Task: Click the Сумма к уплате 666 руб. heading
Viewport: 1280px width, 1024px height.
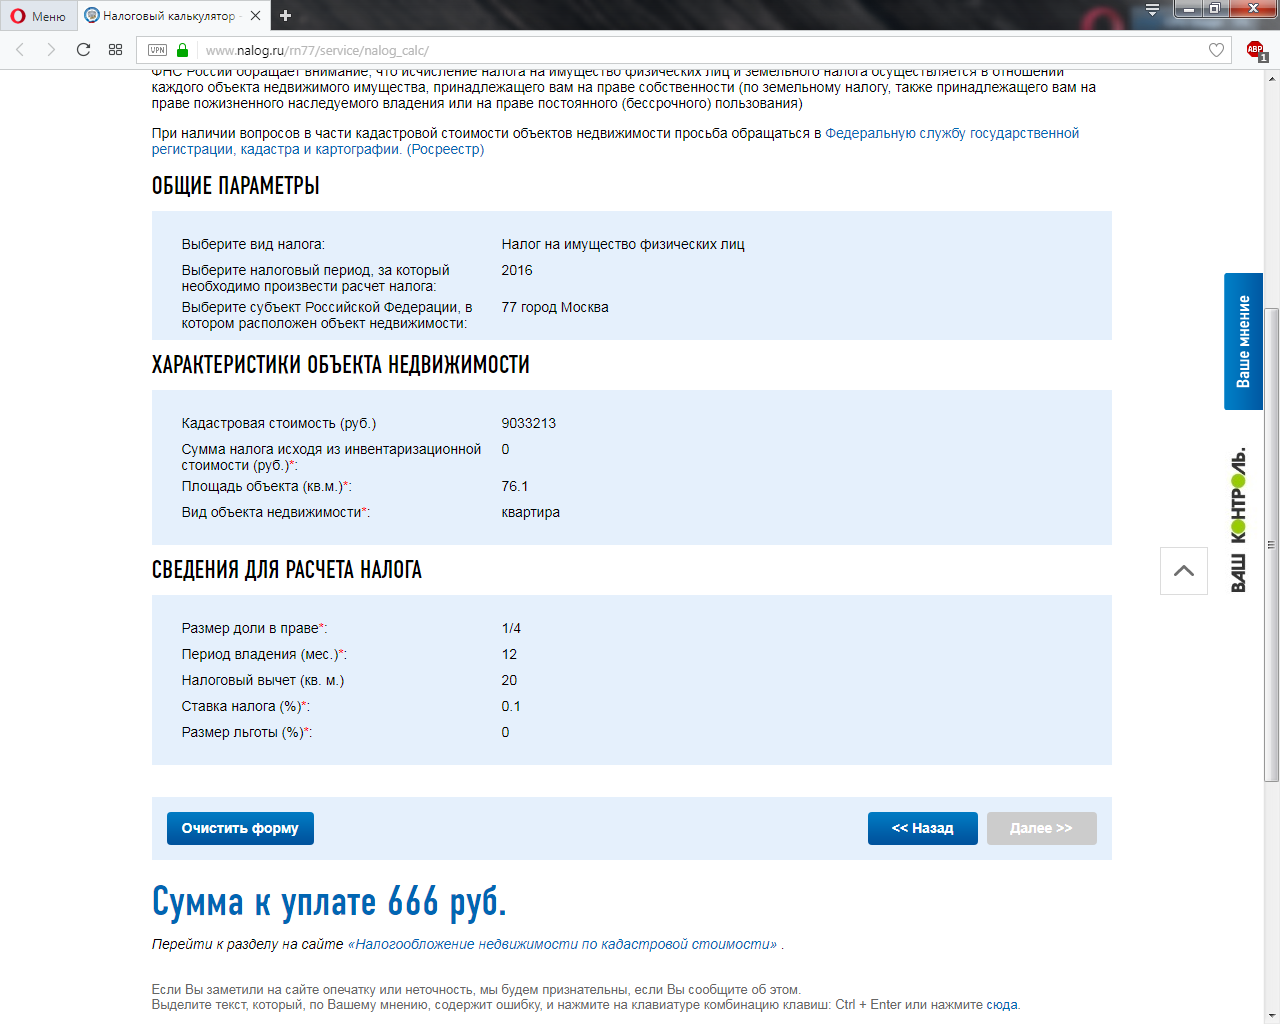Action: click(x=329, y=902)
